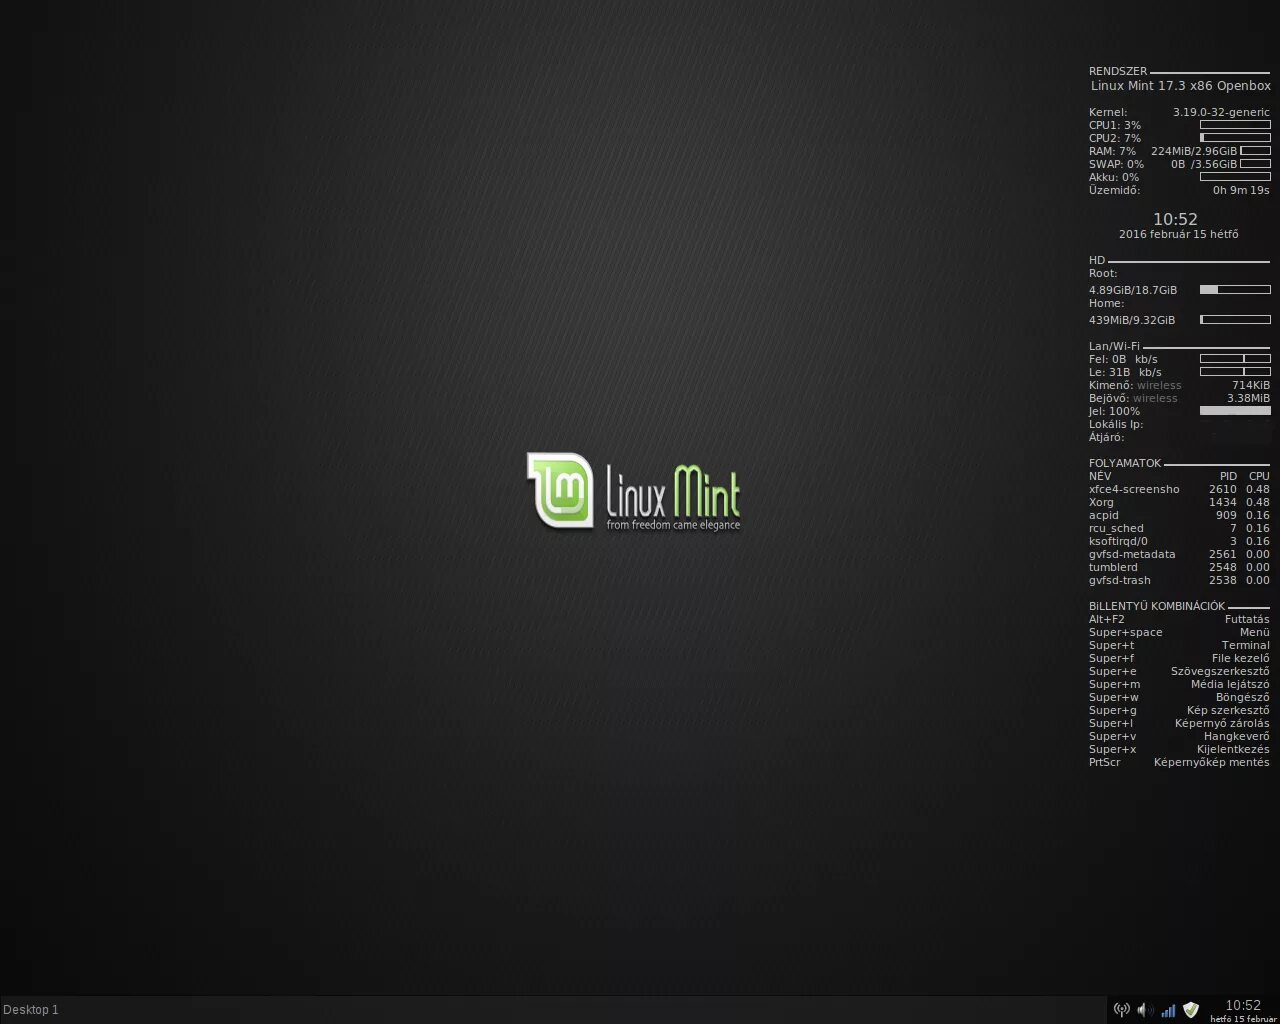Click the 439MiB/9.32GiB home usage text

coord(1132,320)
